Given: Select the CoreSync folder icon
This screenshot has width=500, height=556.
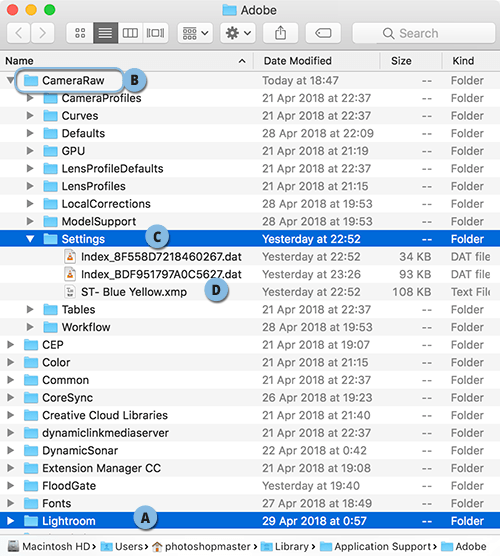Looking at the screenshot, I should point(31,397).
